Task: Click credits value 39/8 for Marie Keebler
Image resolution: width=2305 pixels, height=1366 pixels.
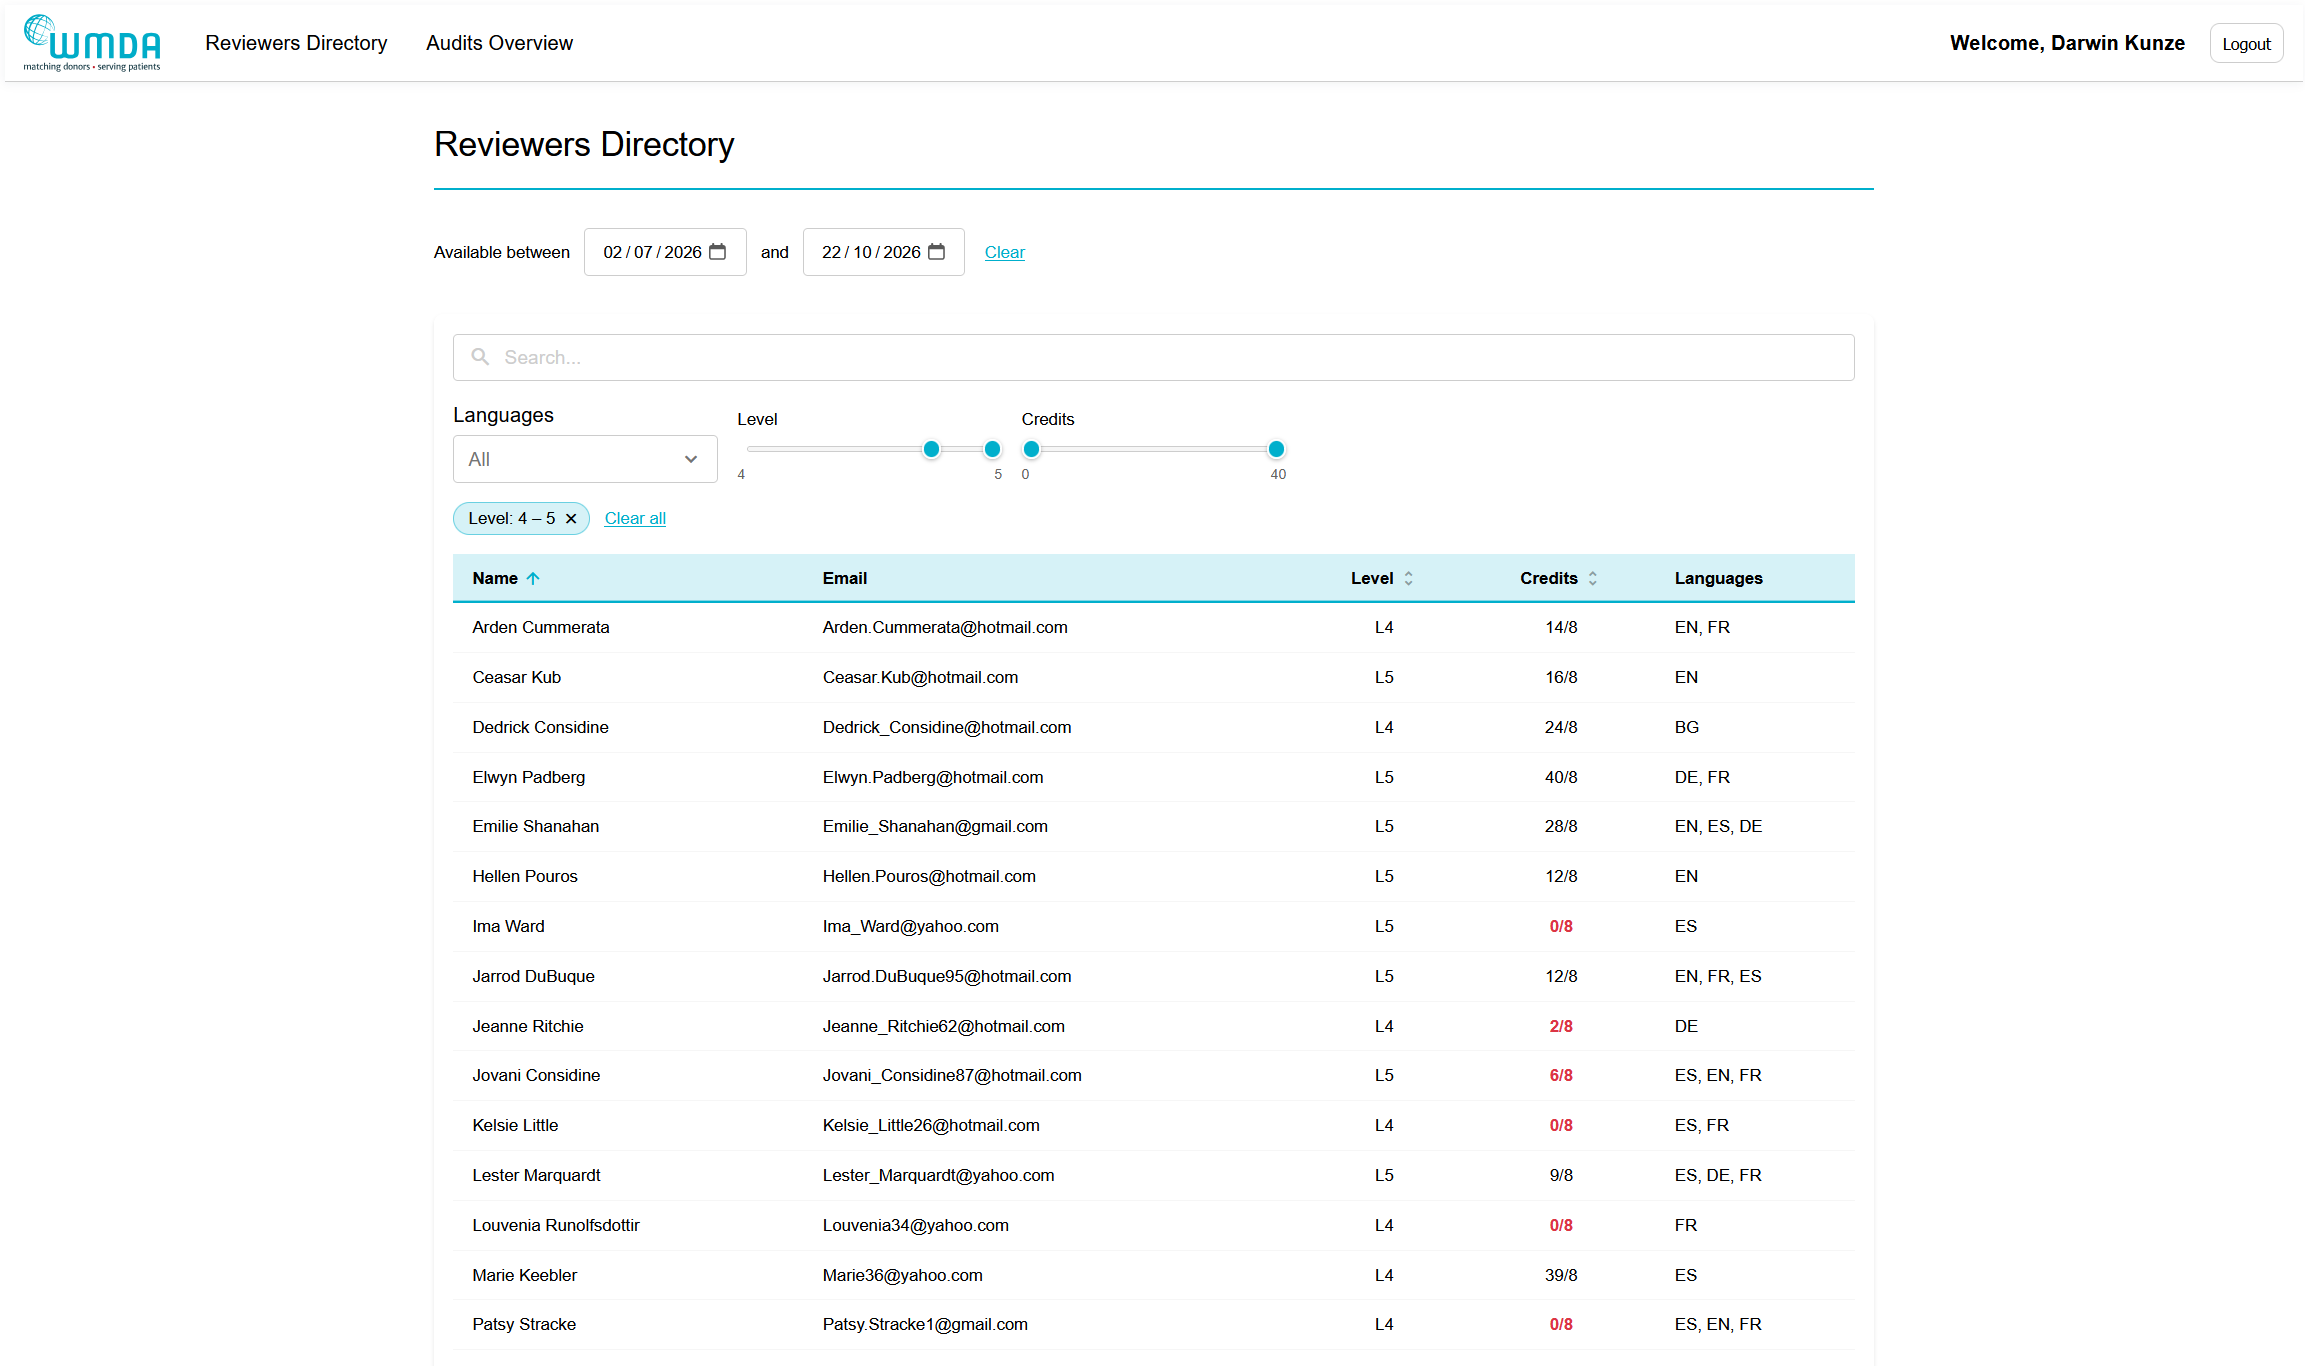Action: [x=1561, y=1275]
